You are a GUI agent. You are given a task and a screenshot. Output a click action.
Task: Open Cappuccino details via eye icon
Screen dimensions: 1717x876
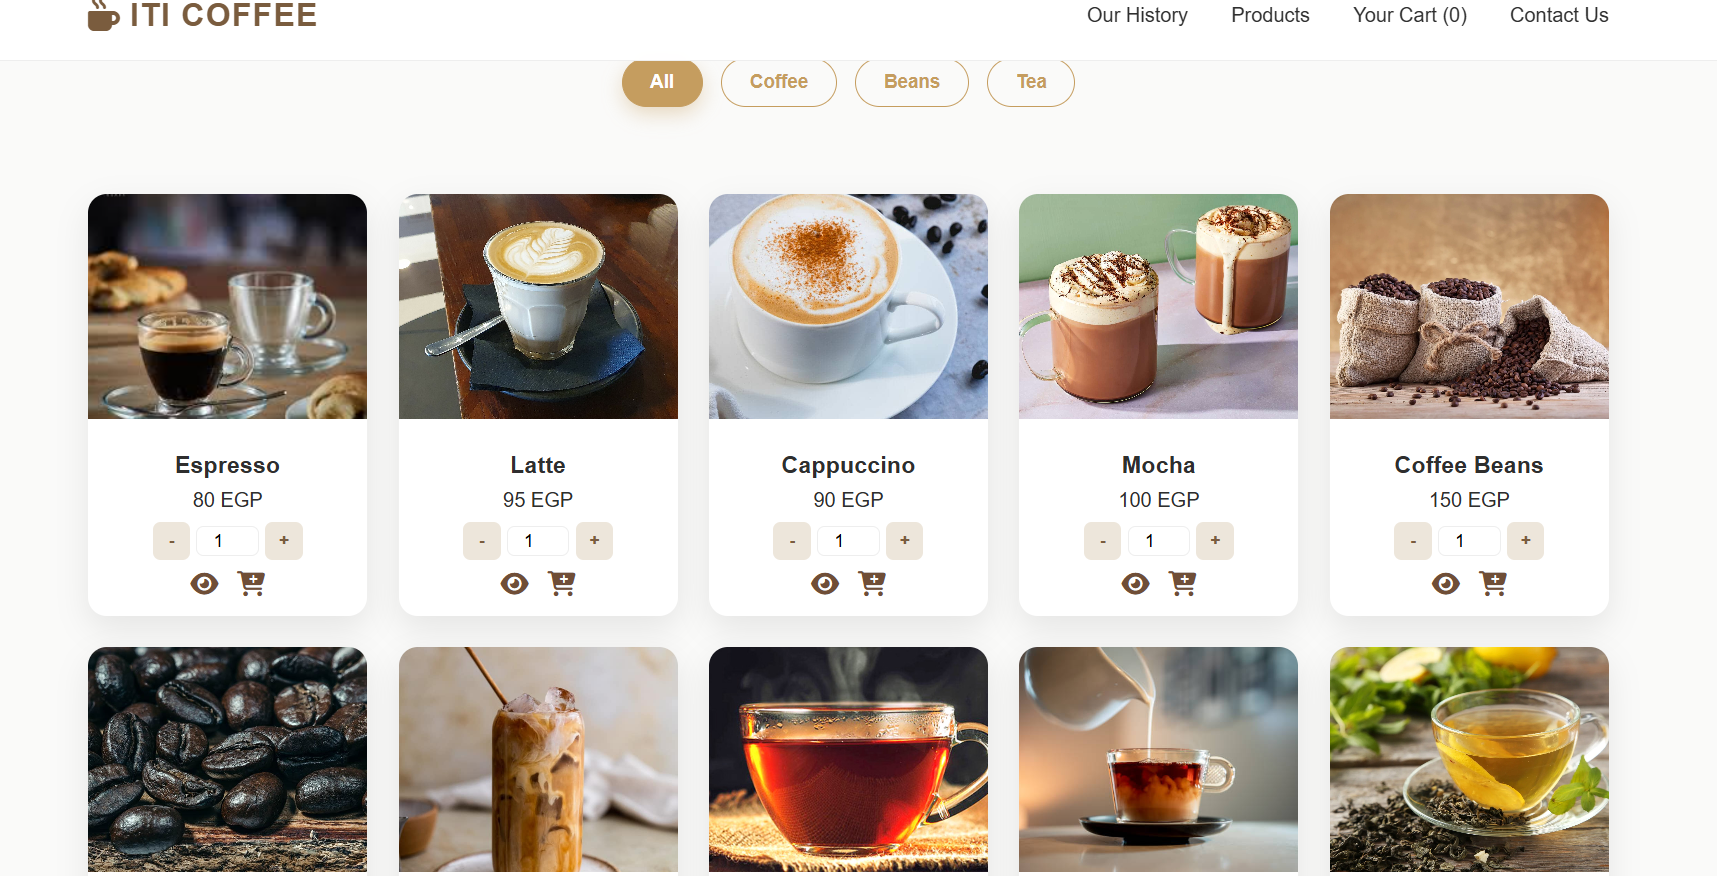[x=825, y=583]
